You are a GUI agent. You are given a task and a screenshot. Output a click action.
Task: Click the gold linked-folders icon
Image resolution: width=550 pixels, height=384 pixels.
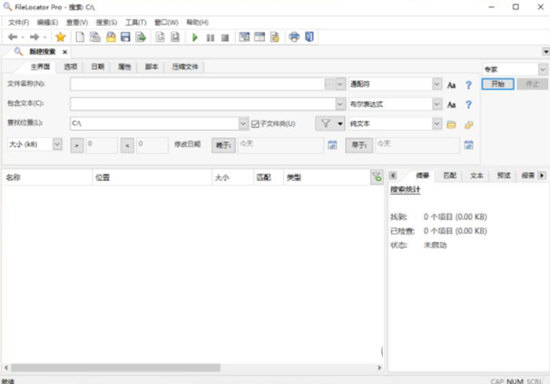469,124
